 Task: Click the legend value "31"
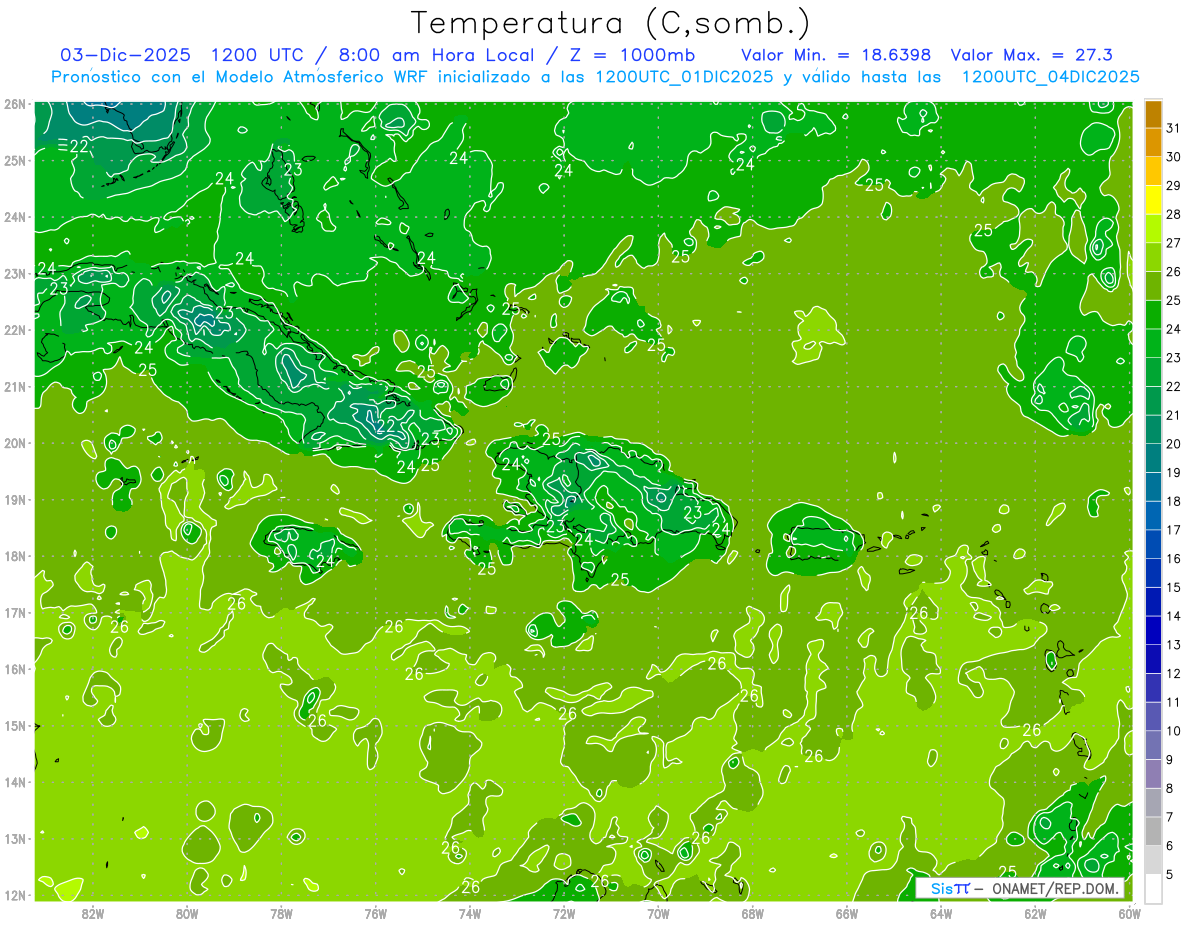(x=1174, y=127)
